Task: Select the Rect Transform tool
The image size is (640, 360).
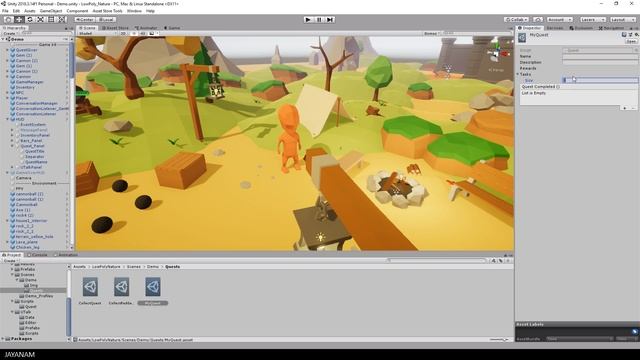Action: (x=51, y=19)
